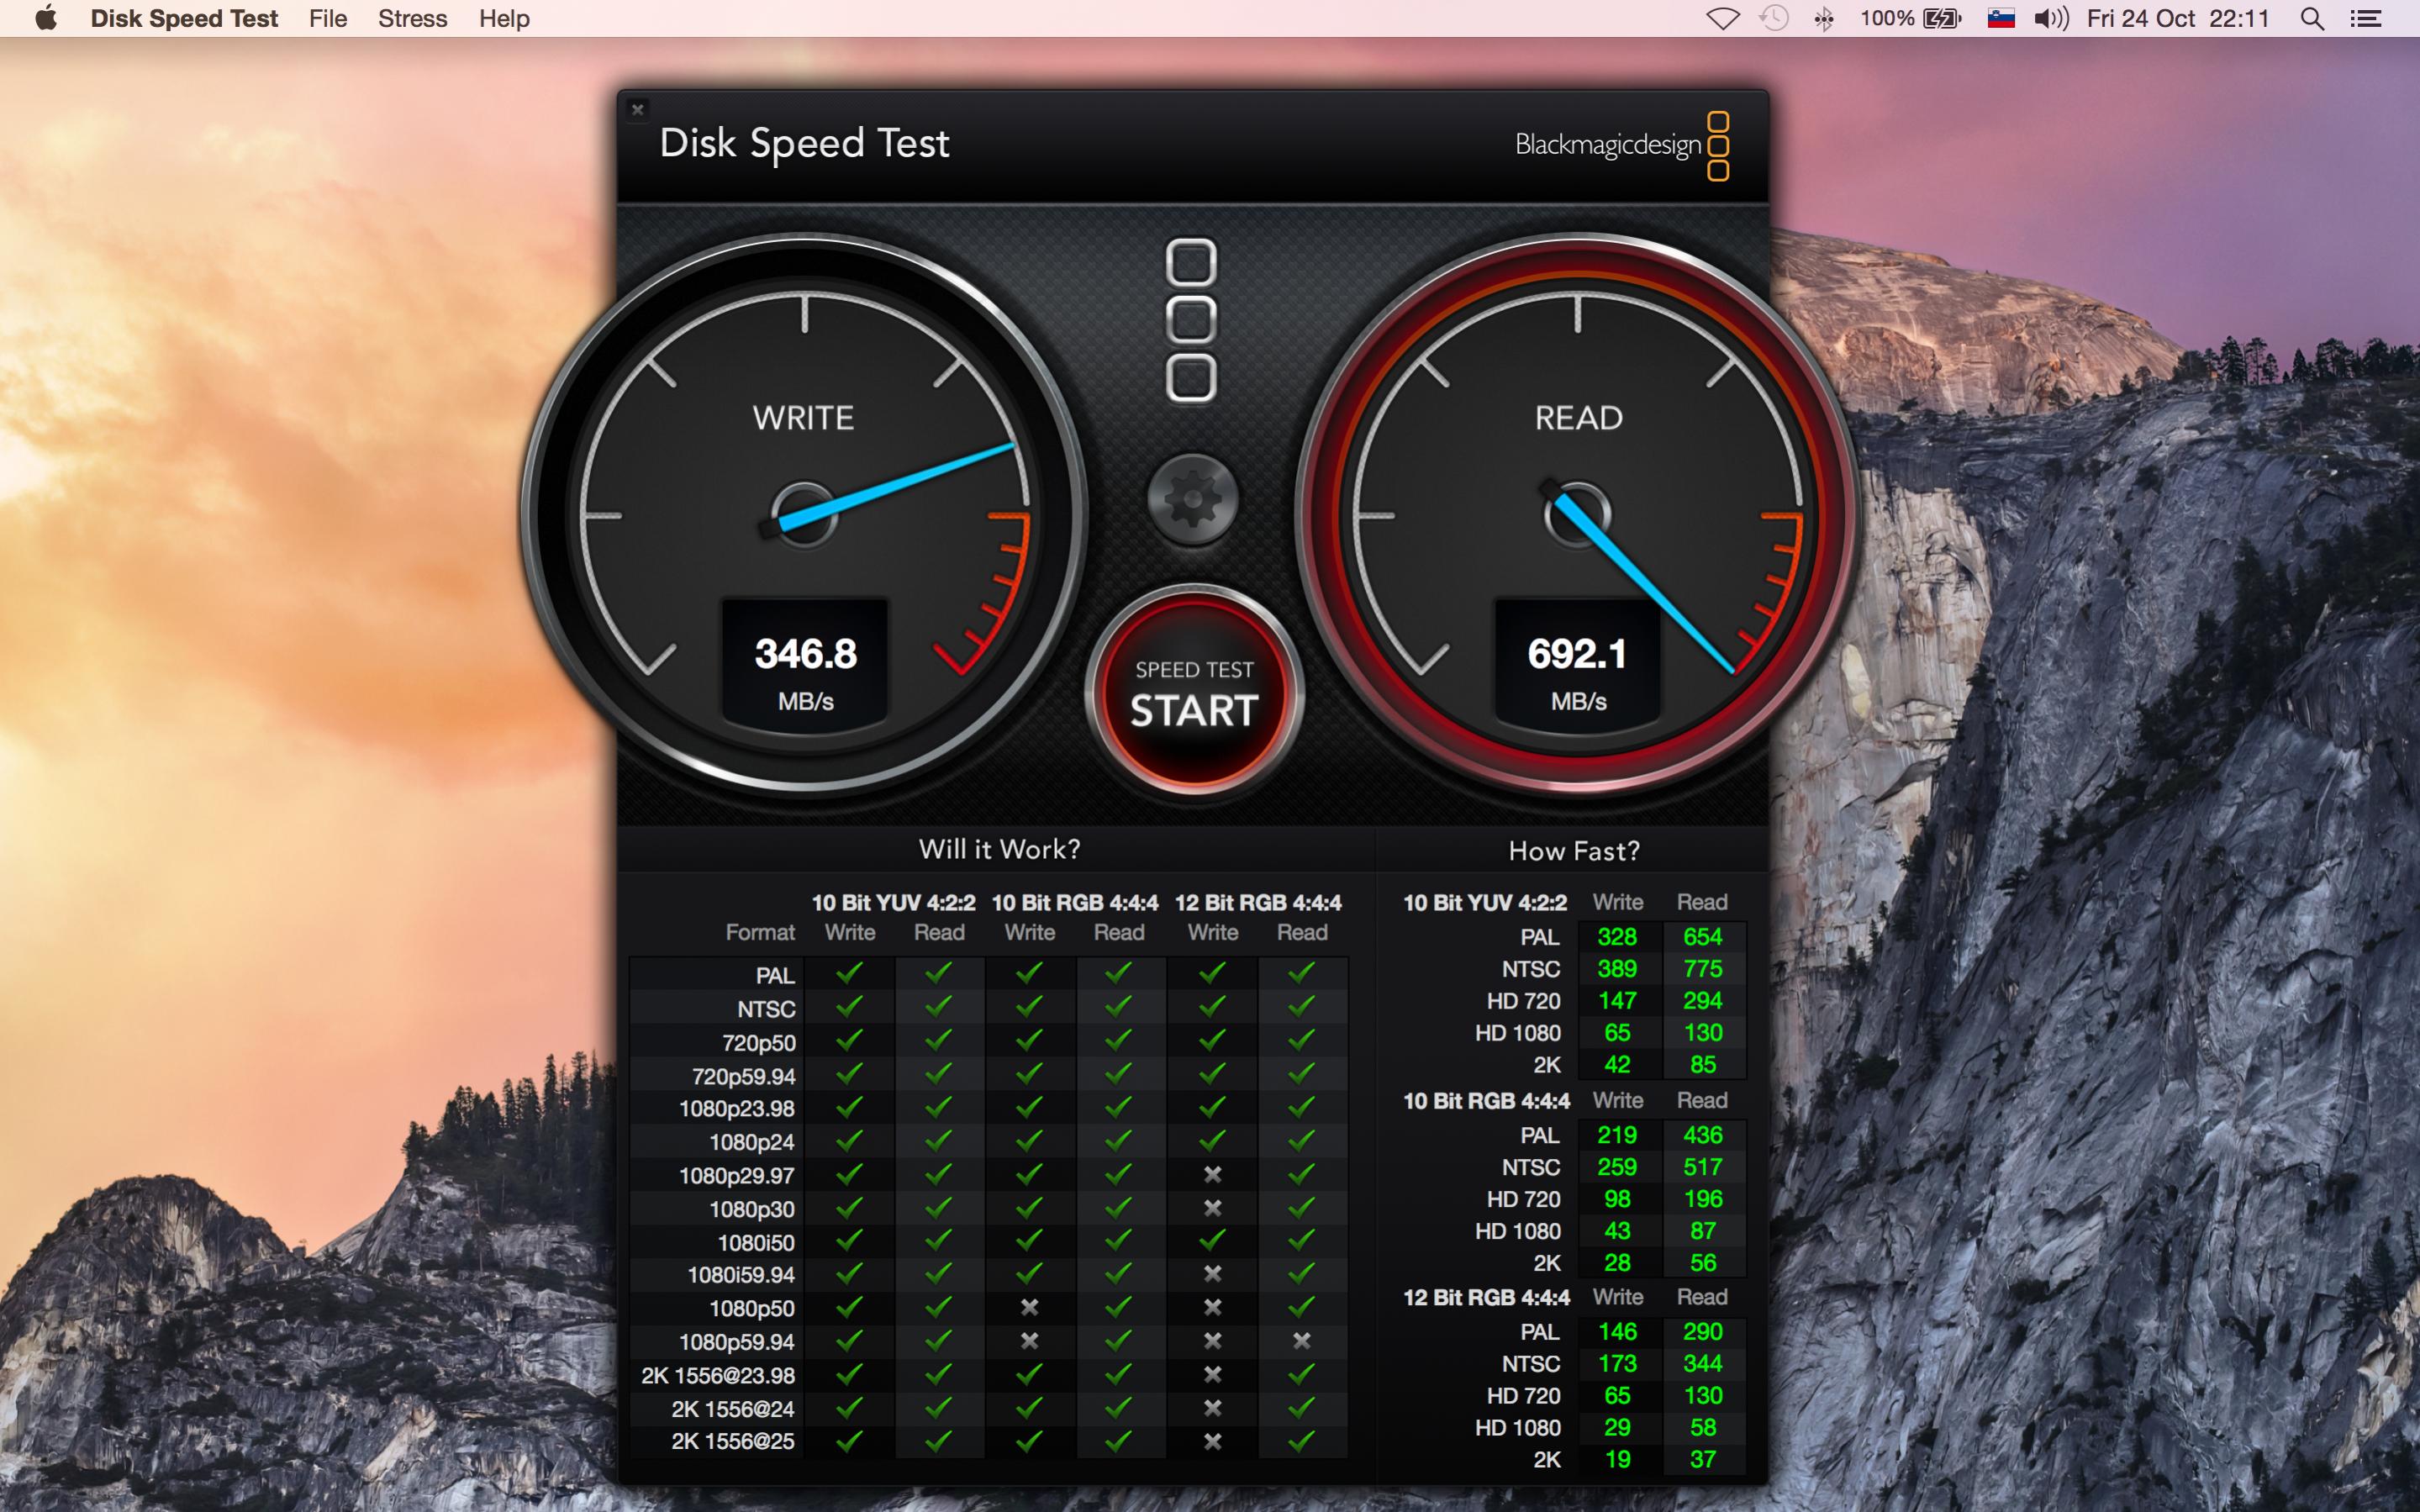Click the 2K 1556@25 format label
Viewport: 2420px width, 1512px height.
point(732,1441)
